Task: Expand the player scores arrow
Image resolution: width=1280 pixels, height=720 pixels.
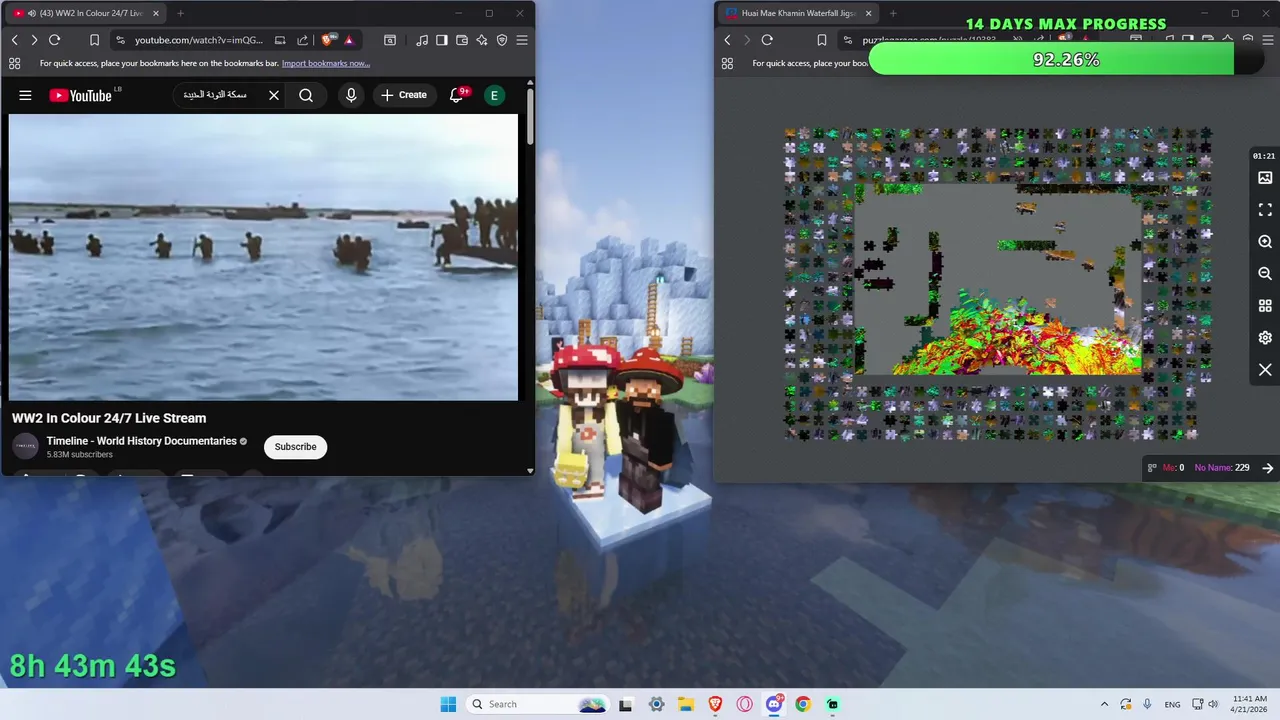Action: pyautogui.click(x=1267, y=468)
